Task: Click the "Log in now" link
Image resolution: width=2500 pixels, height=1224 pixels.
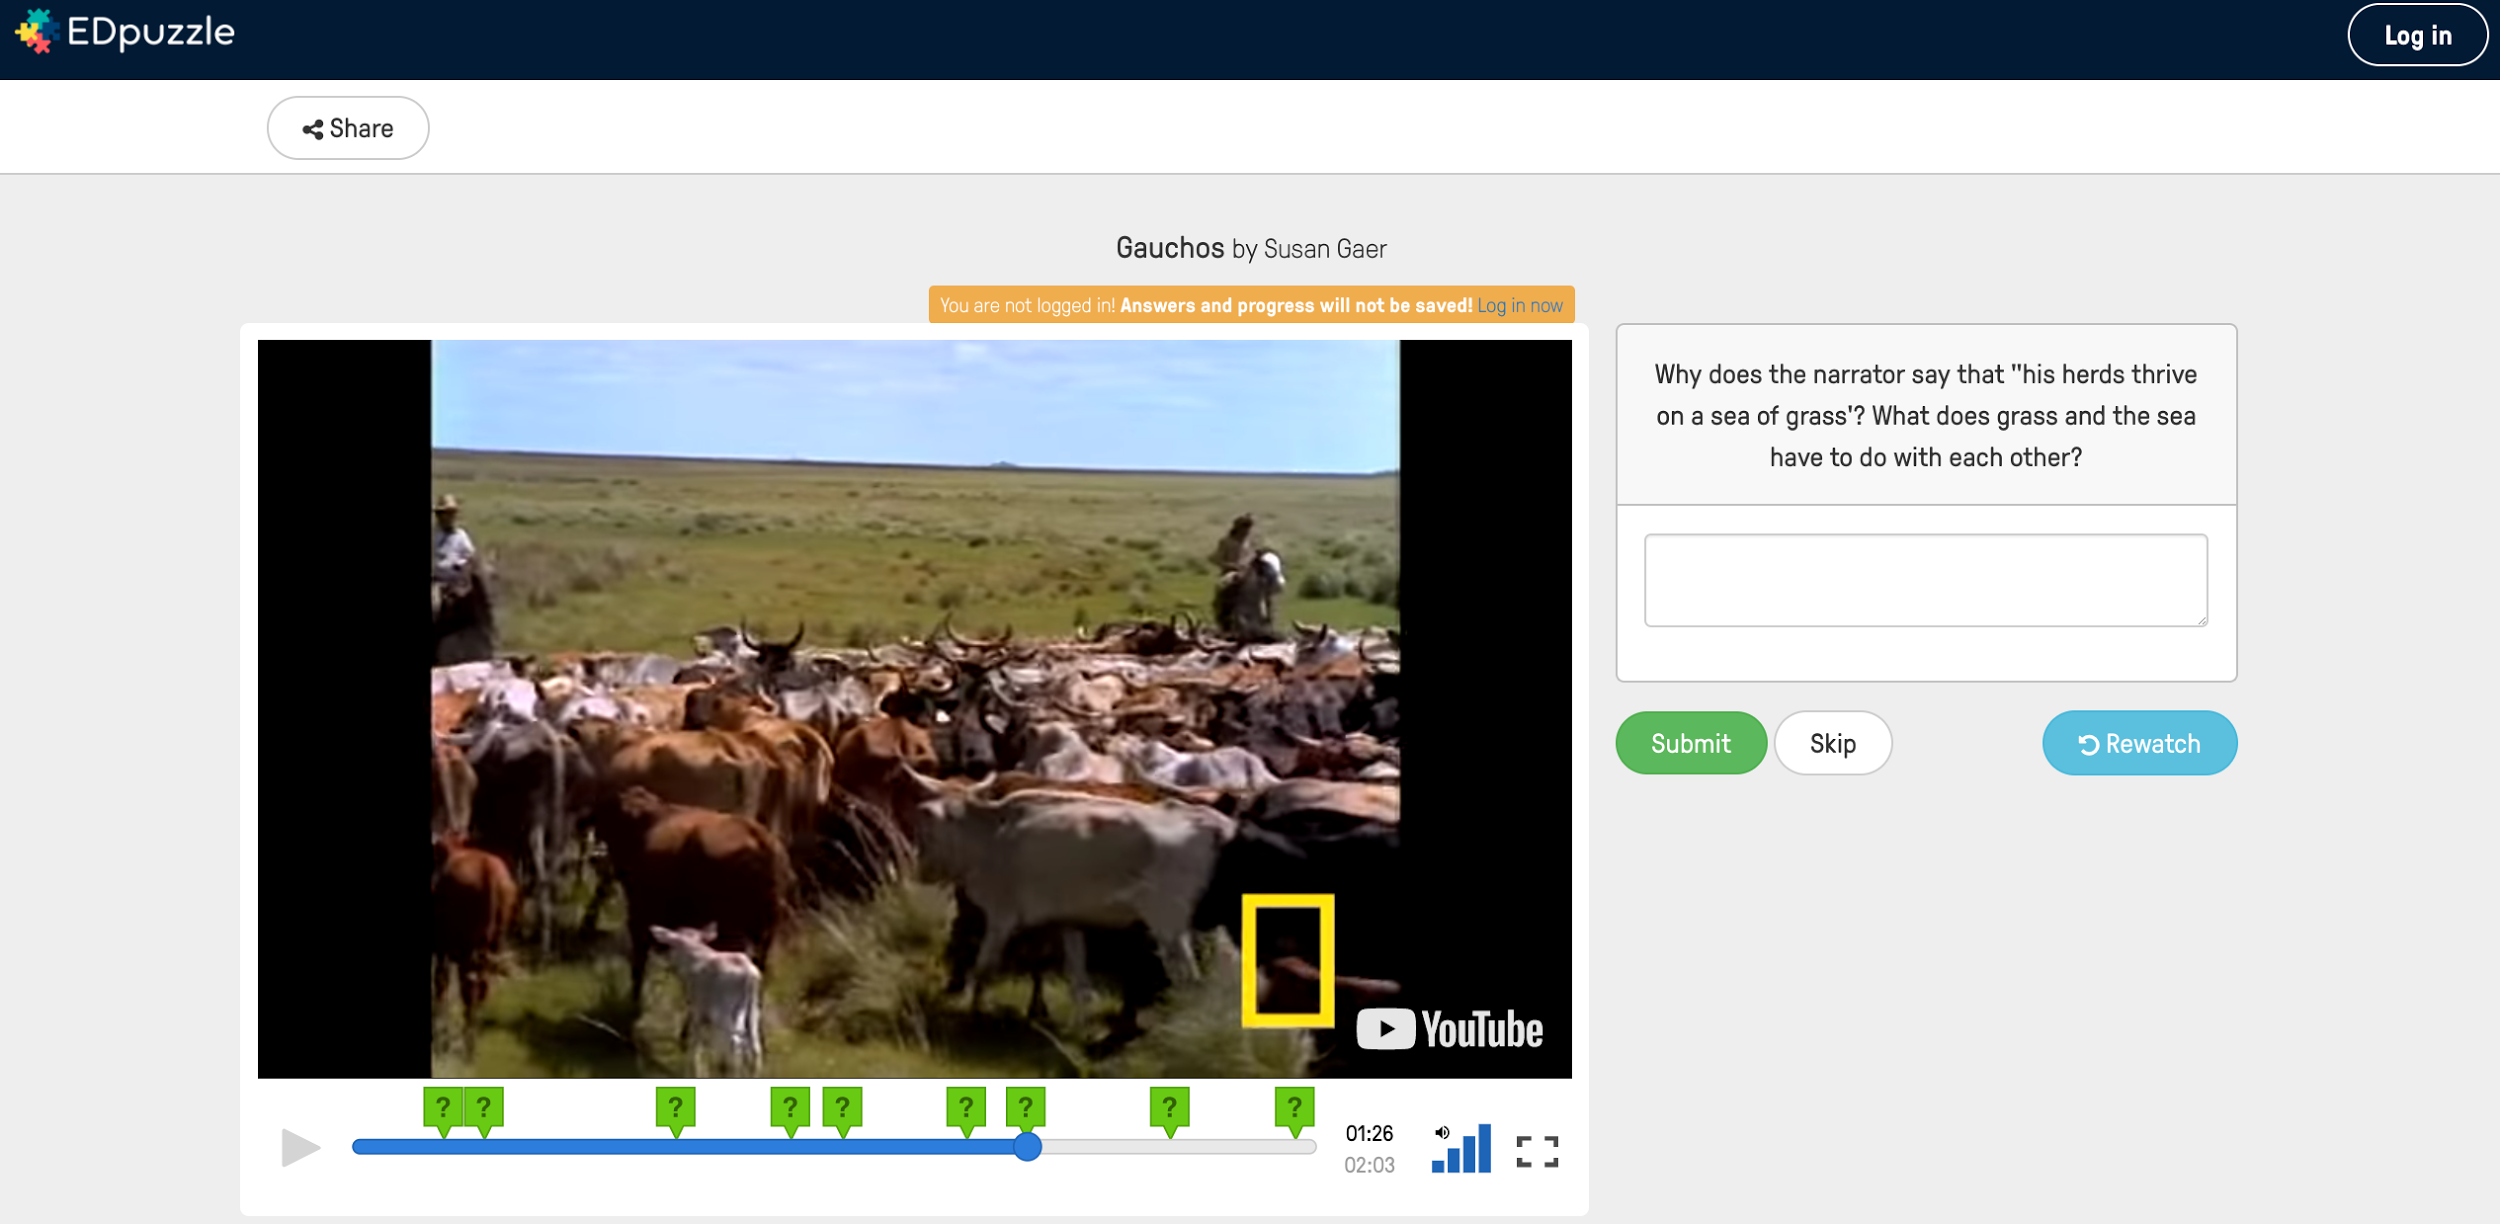Action: point(1519,305)
